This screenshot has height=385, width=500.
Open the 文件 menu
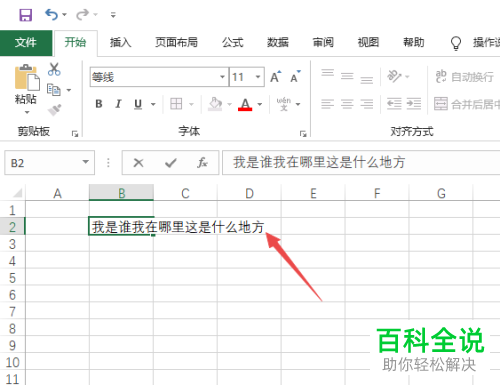click(26, 43)
